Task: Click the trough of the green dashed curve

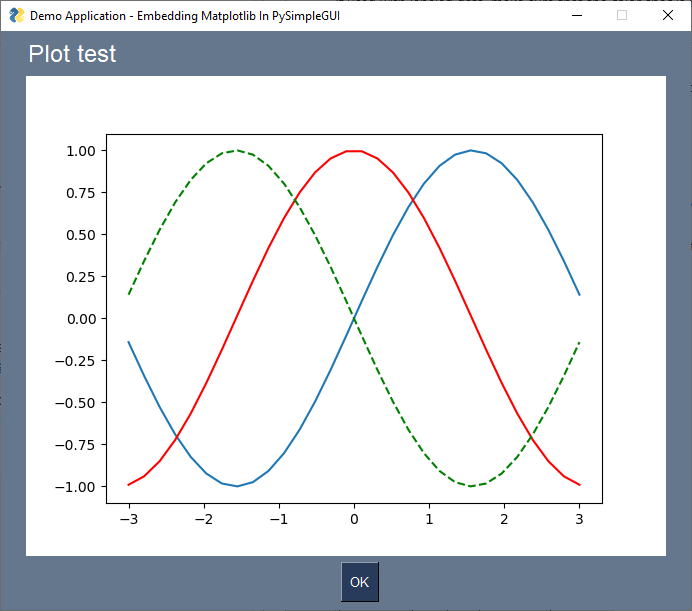Action: [x=471, y=486]
